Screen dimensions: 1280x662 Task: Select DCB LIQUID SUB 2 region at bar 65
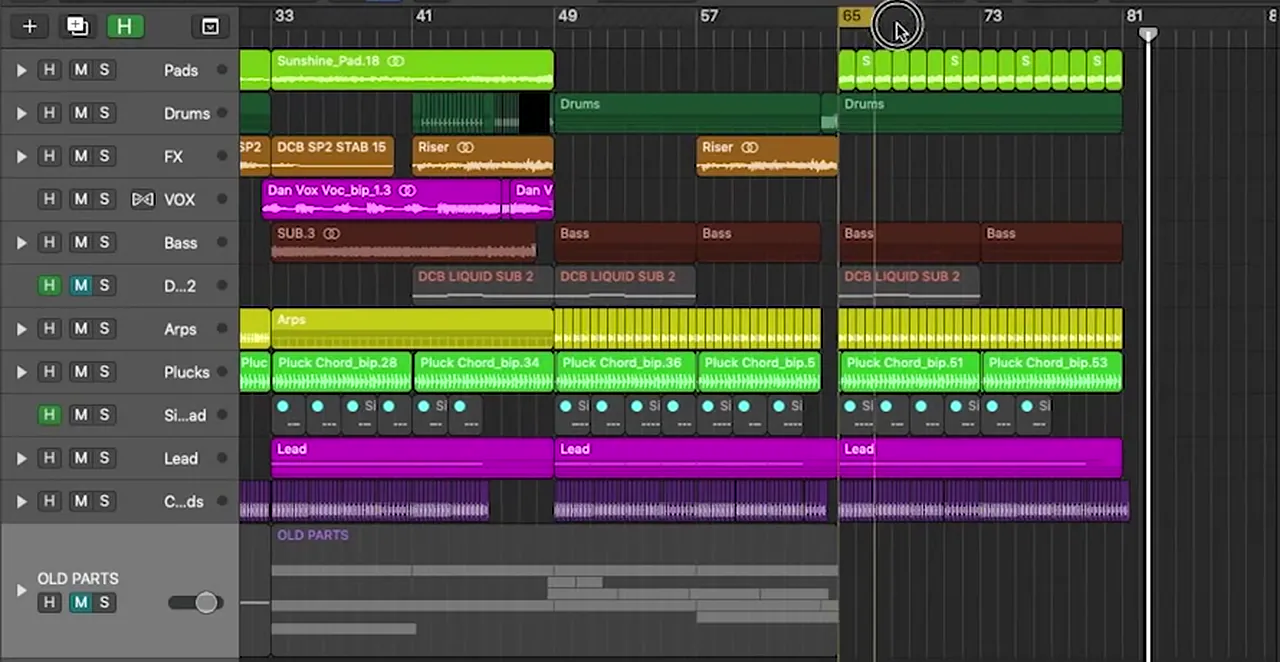[x=909, y=285]
